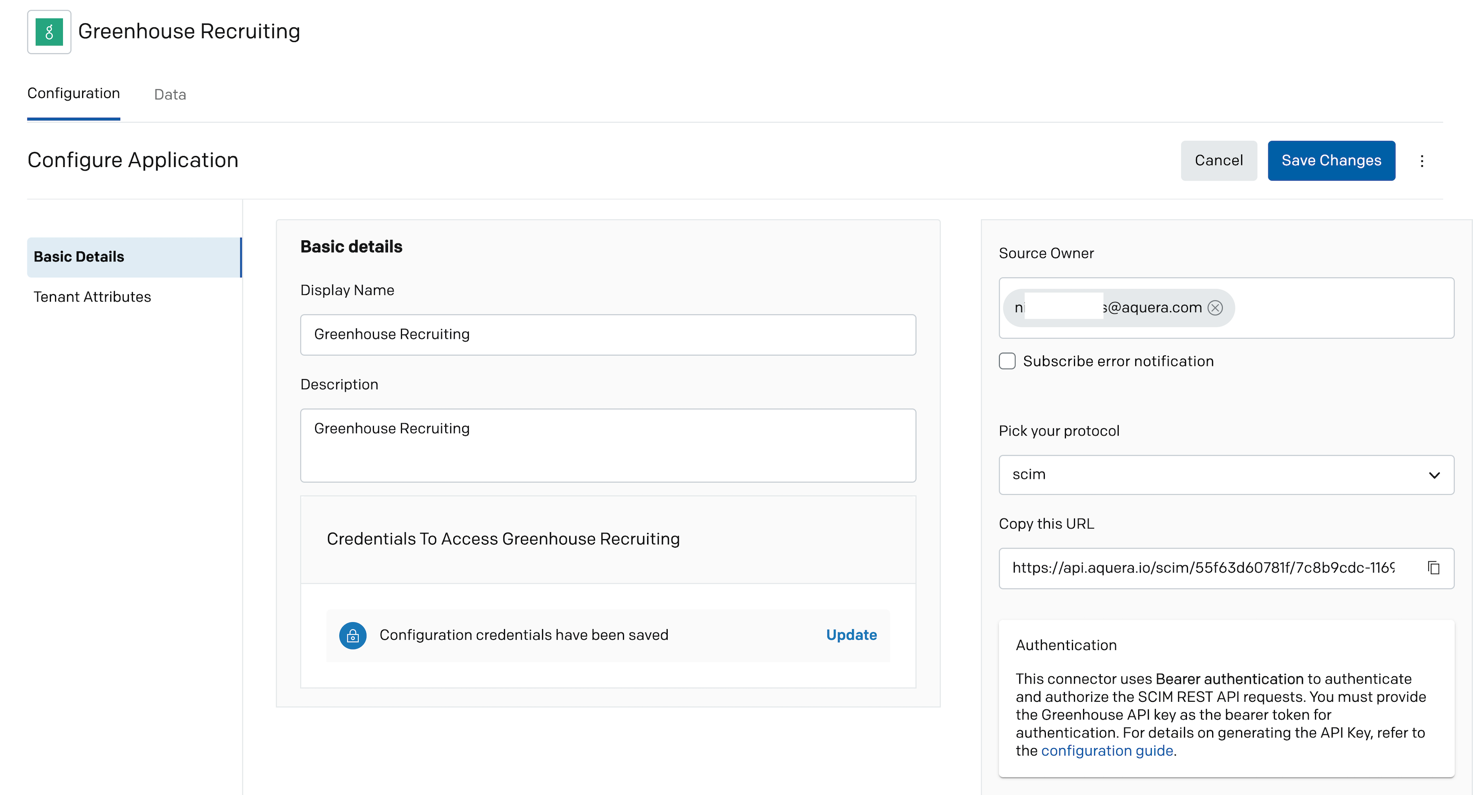Open the Pick your protocol dropdown
The width and height of the screenshot is (1473, 795).
(x=1226, y=475)
